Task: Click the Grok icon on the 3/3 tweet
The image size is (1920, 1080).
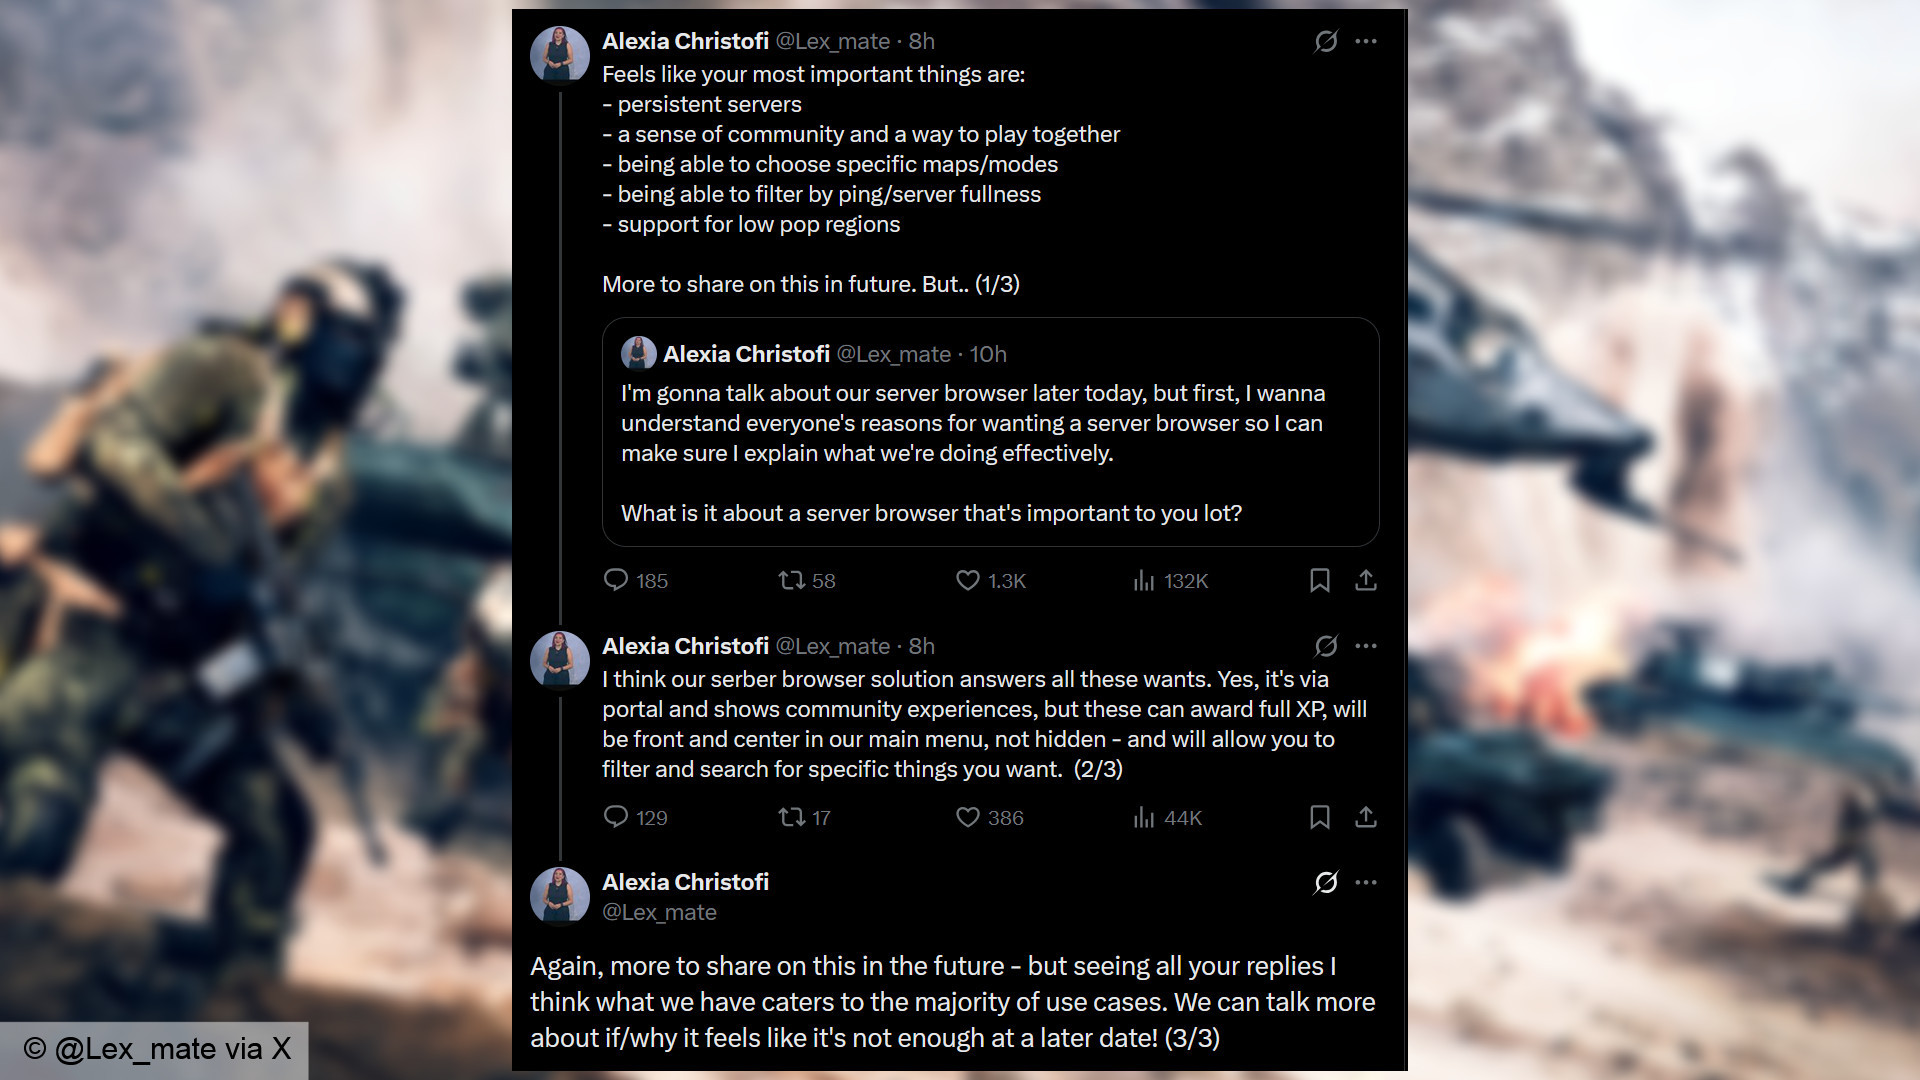Action: pos(1326,882)
